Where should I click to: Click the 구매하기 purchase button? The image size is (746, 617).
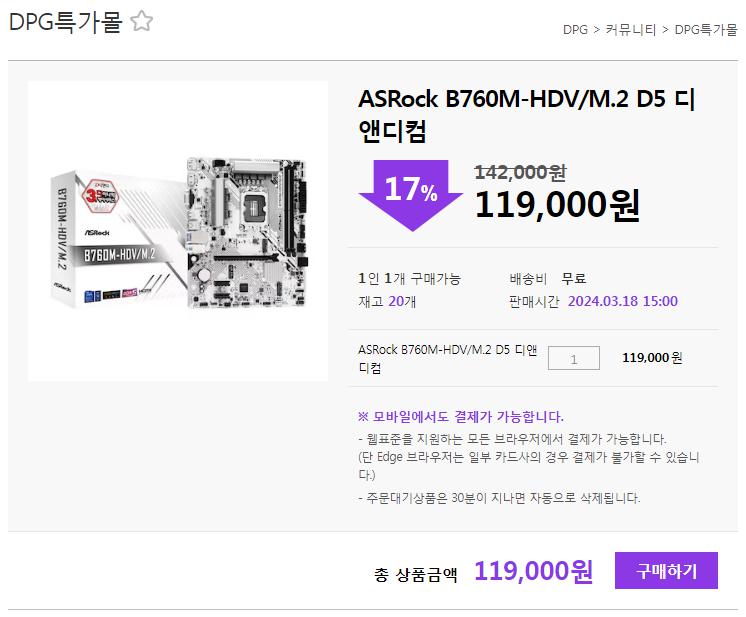(x=666, y=570)
